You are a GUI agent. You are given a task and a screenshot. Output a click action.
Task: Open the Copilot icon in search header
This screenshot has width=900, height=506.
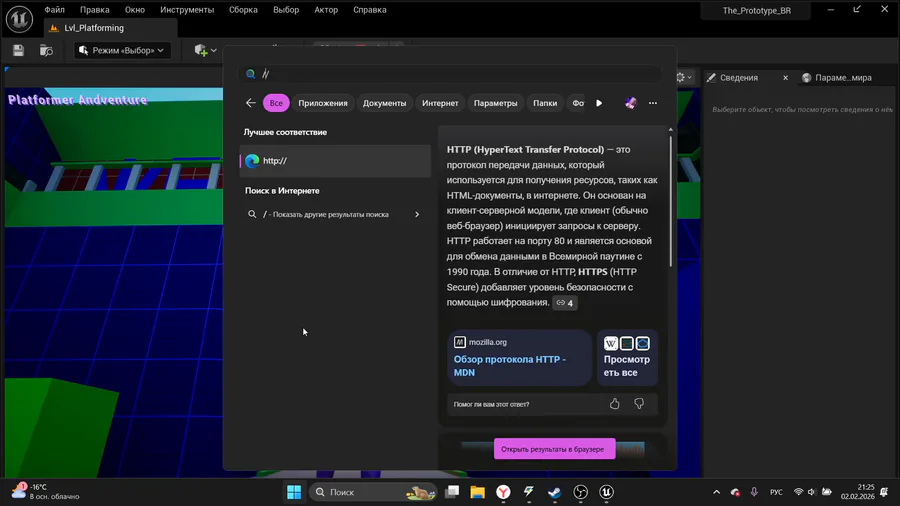(x=631, y=103)
